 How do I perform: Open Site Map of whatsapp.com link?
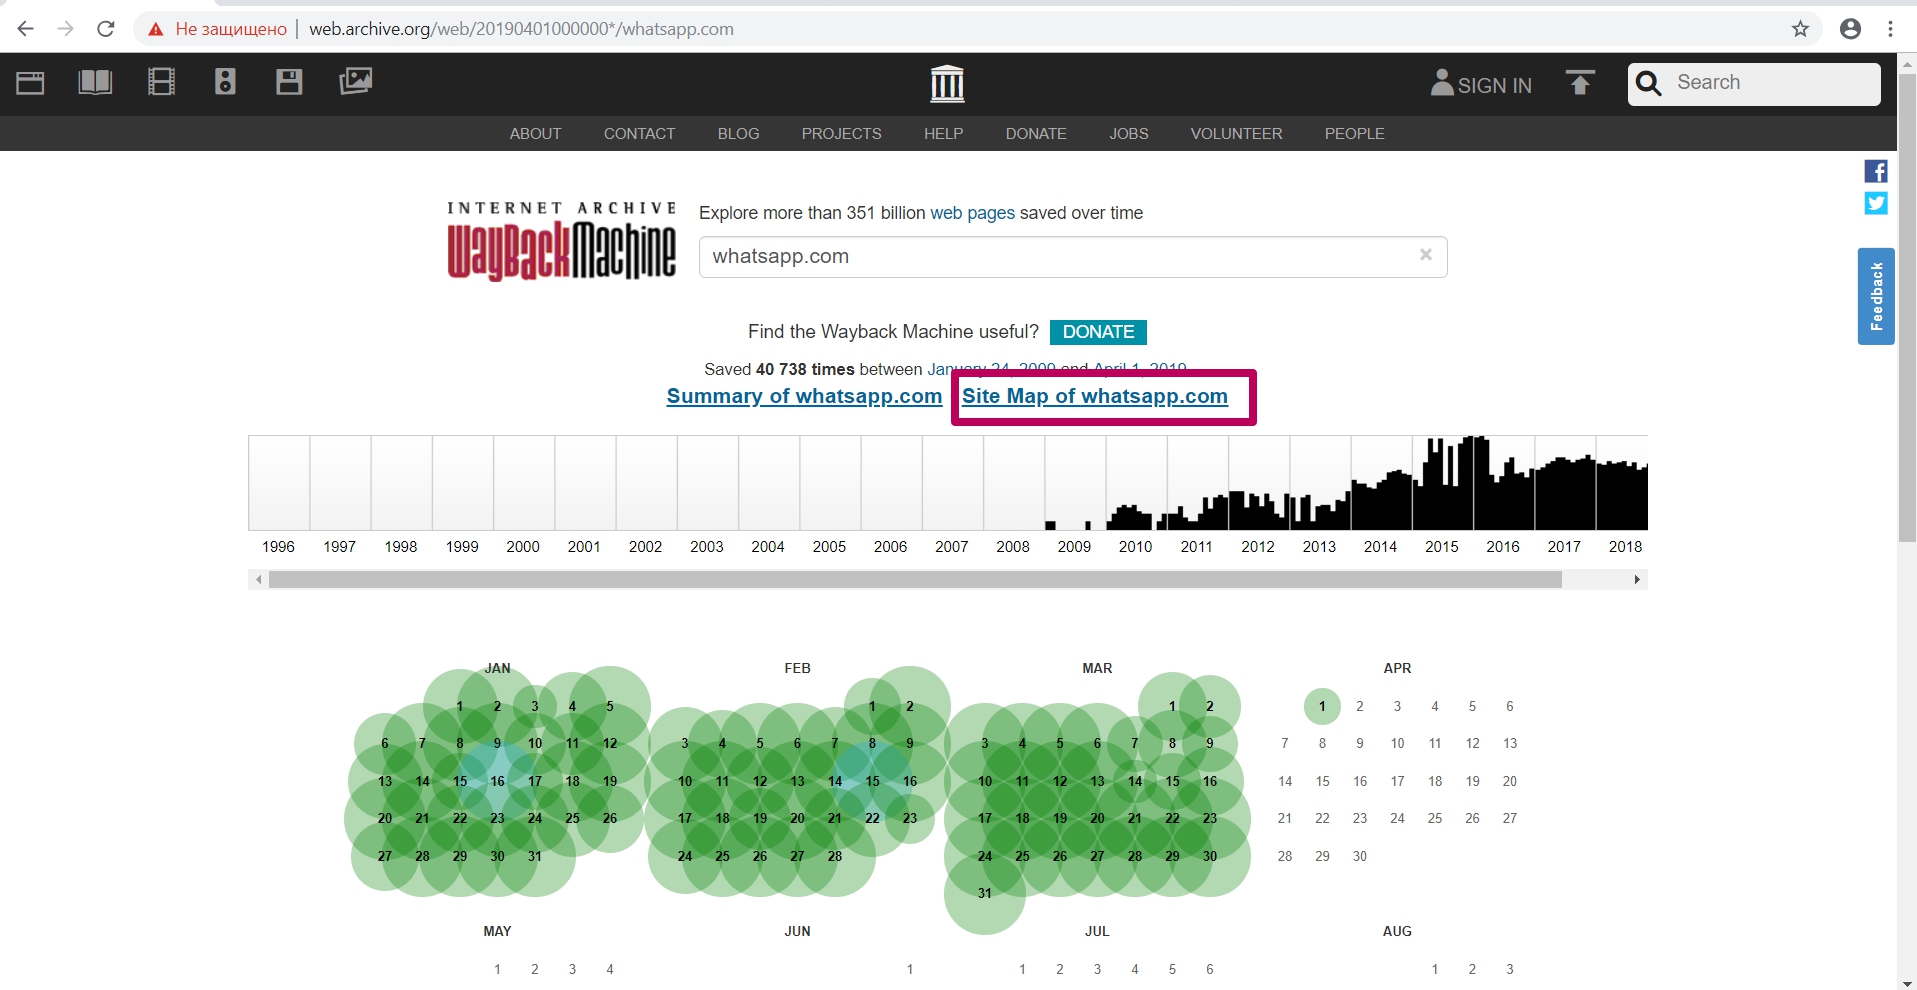tap(1095, 396)
